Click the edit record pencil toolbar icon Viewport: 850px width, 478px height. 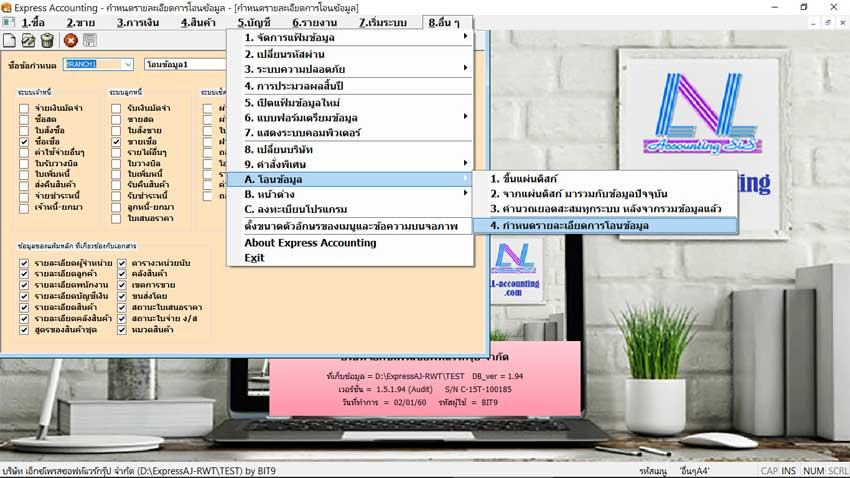[28, 40]
